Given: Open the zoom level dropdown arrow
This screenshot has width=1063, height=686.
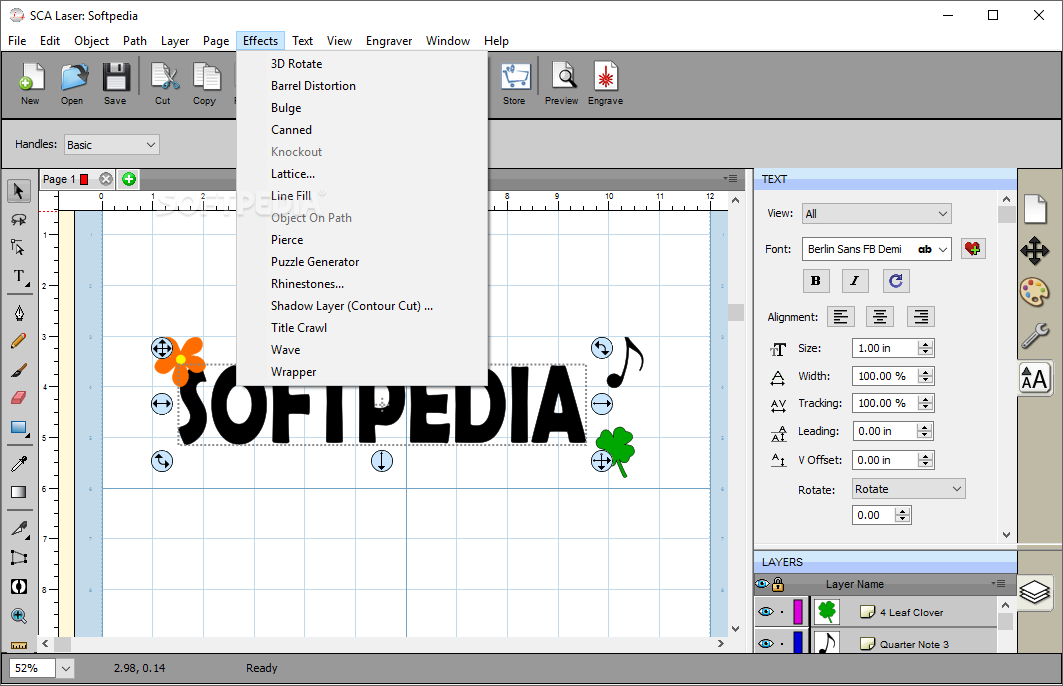Looking at the screenshot, I should click(66, 668).
